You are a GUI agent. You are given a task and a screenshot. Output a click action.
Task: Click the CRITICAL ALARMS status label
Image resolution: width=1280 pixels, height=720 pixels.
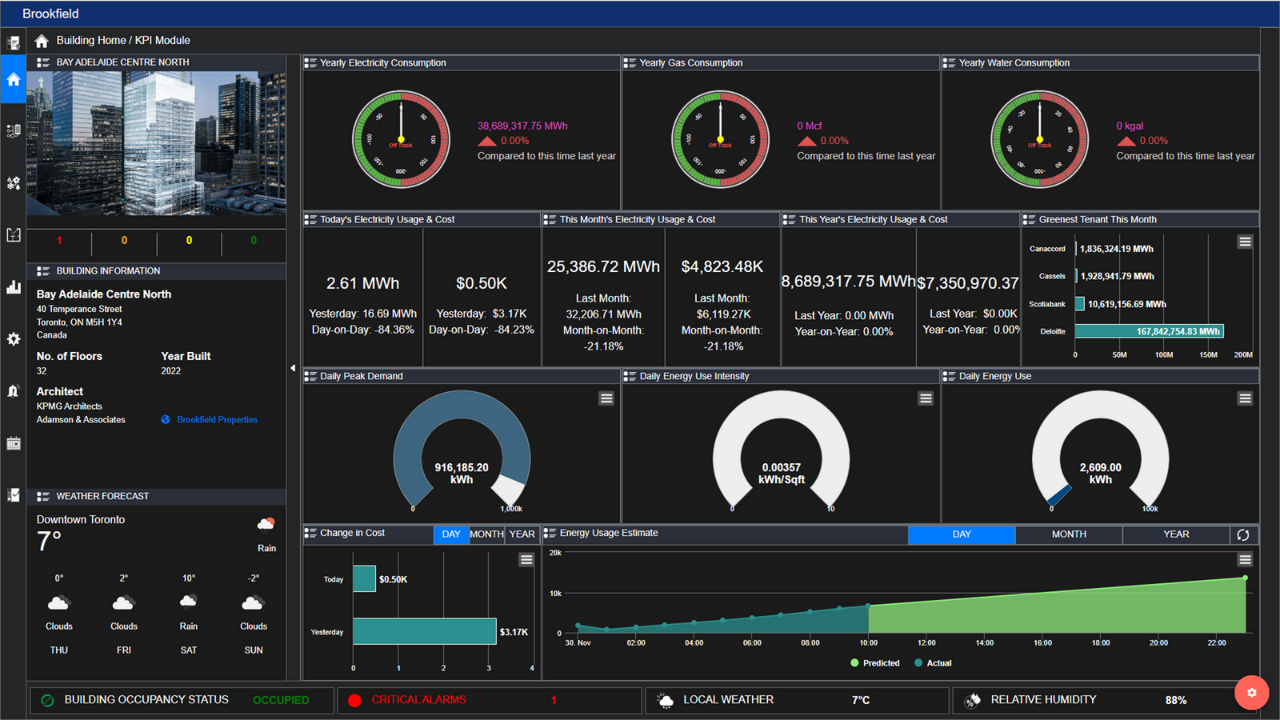(x=419, y=700)
